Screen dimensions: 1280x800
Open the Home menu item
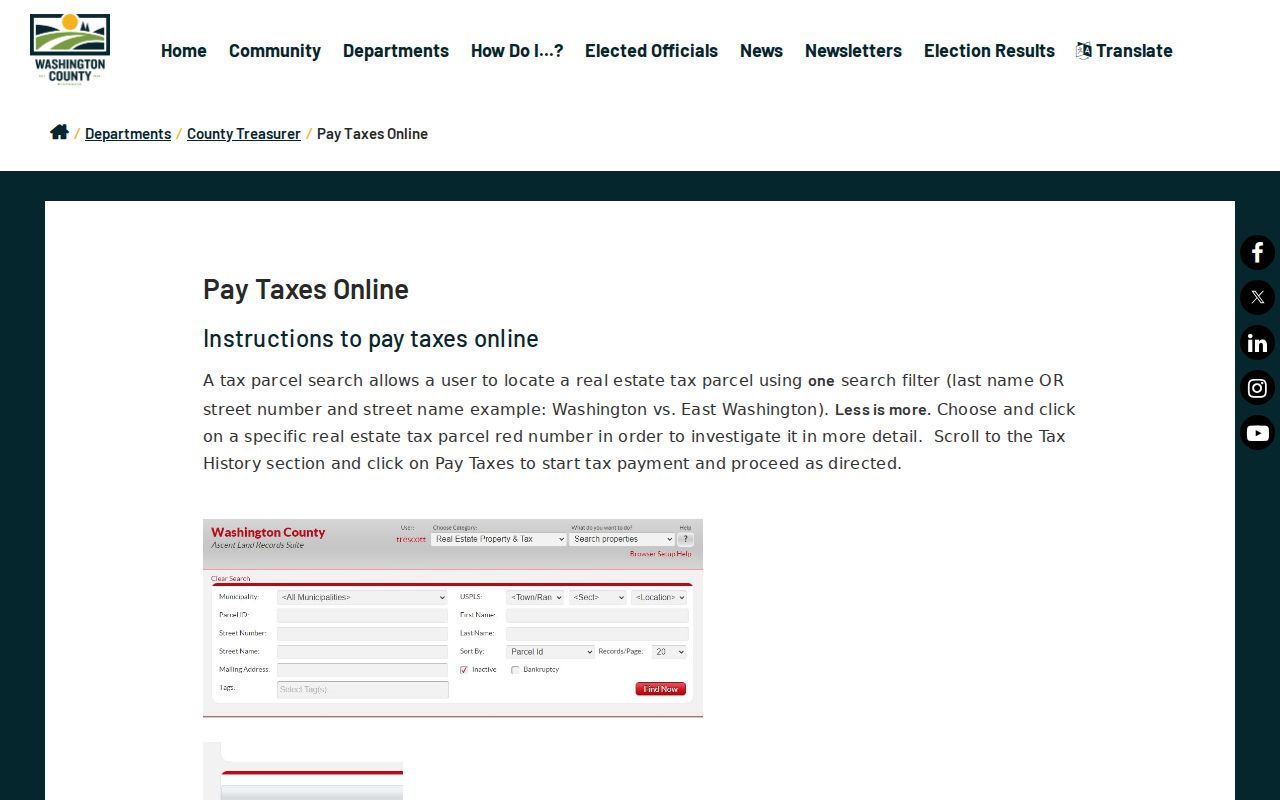(184, 50)
